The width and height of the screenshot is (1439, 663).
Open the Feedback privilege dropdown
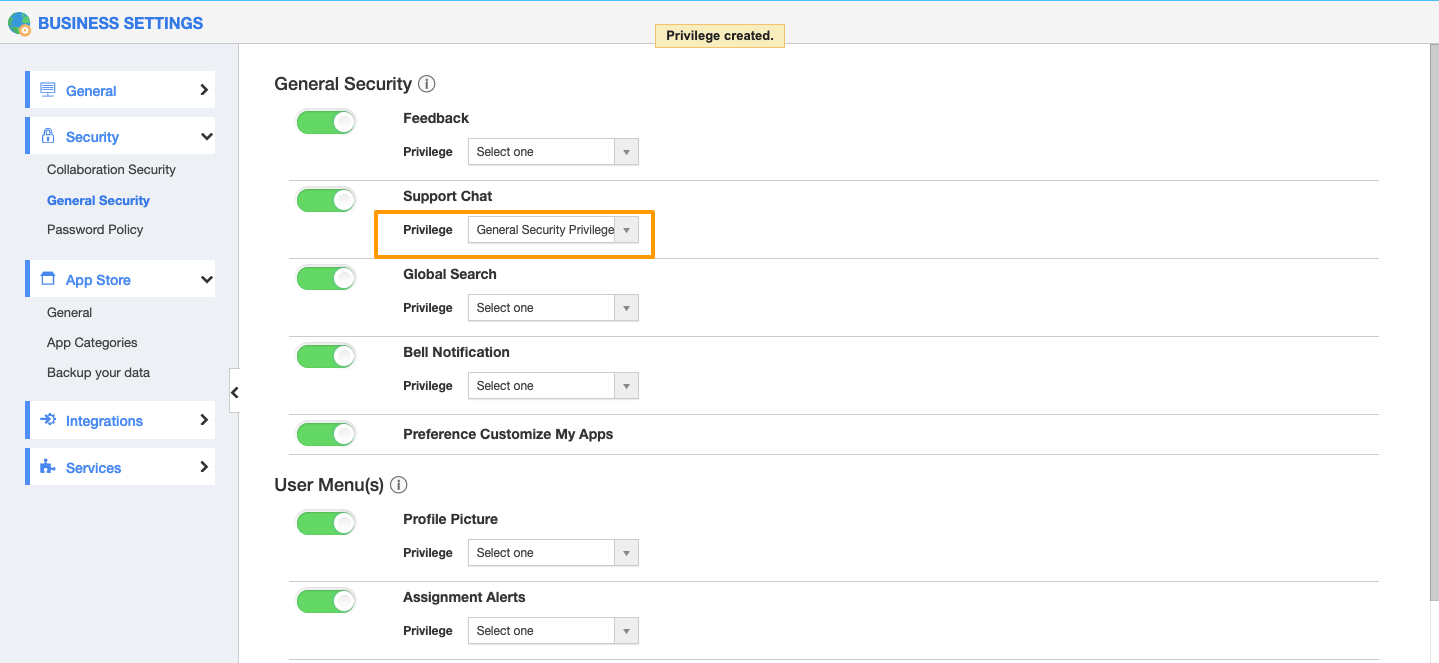pyautogui.click(x=553, y=152)
